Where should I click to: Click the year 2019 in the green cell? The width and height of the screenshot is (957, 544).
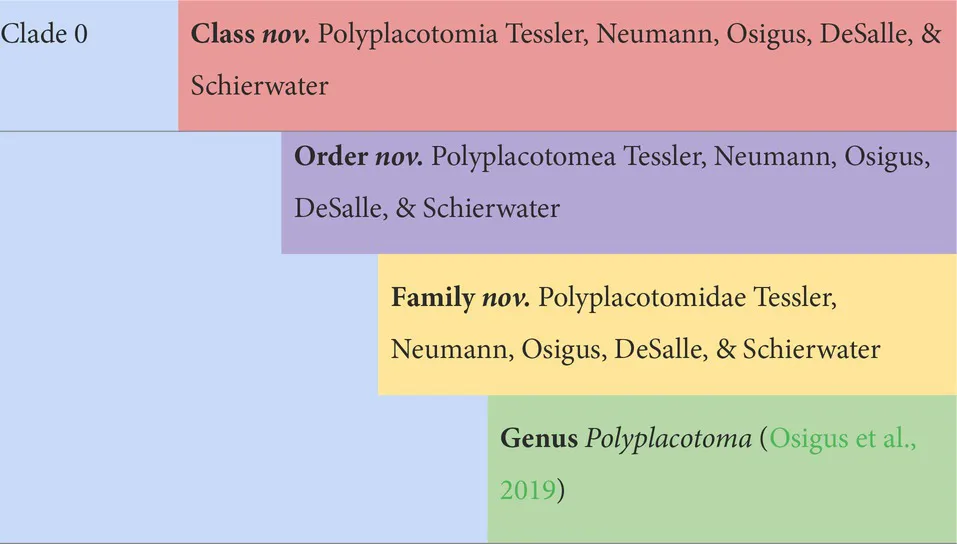528,490
